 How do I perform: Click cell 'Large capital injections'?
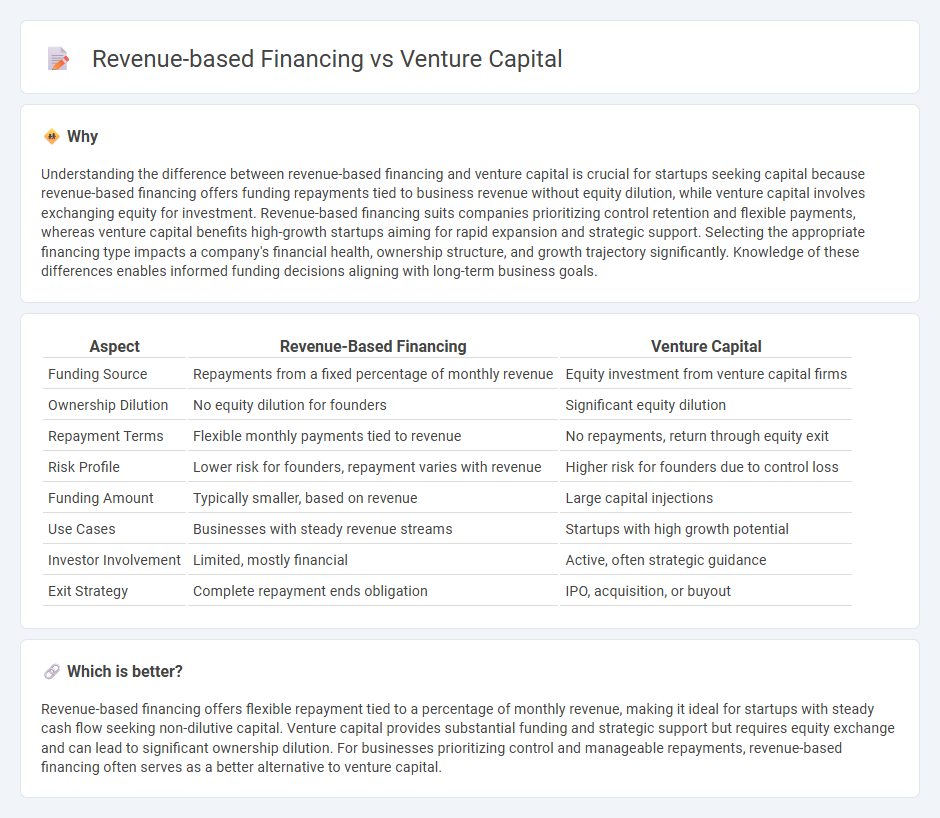(706, 498)
